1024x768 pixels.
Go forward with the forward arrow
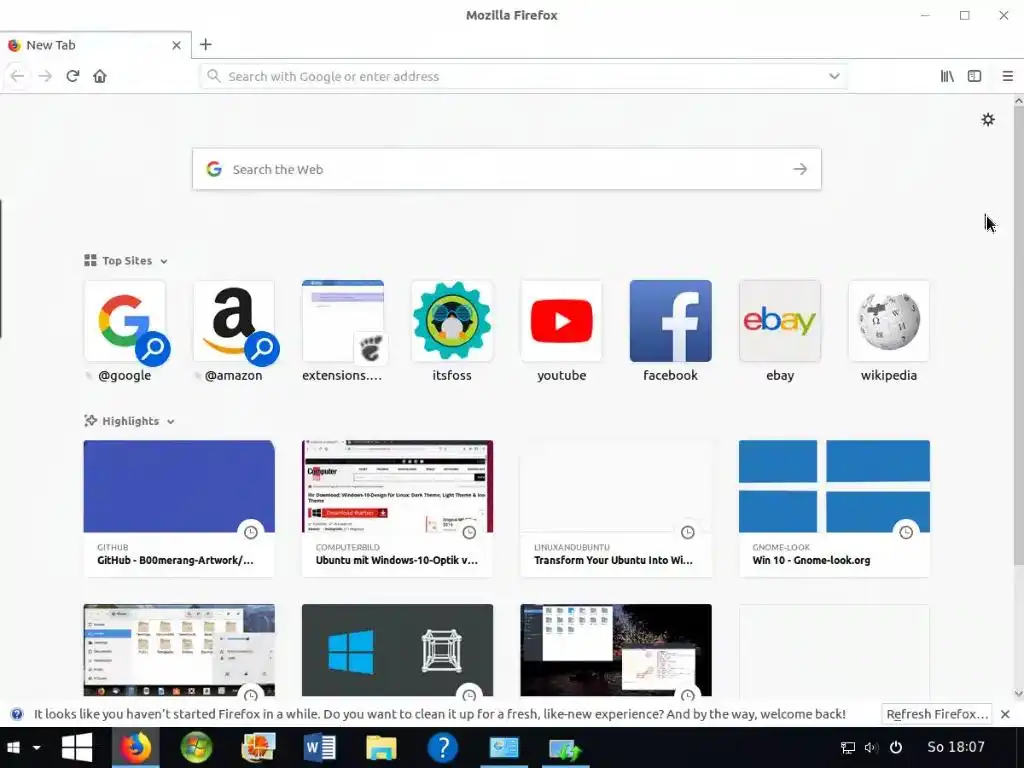coord(45,76)
